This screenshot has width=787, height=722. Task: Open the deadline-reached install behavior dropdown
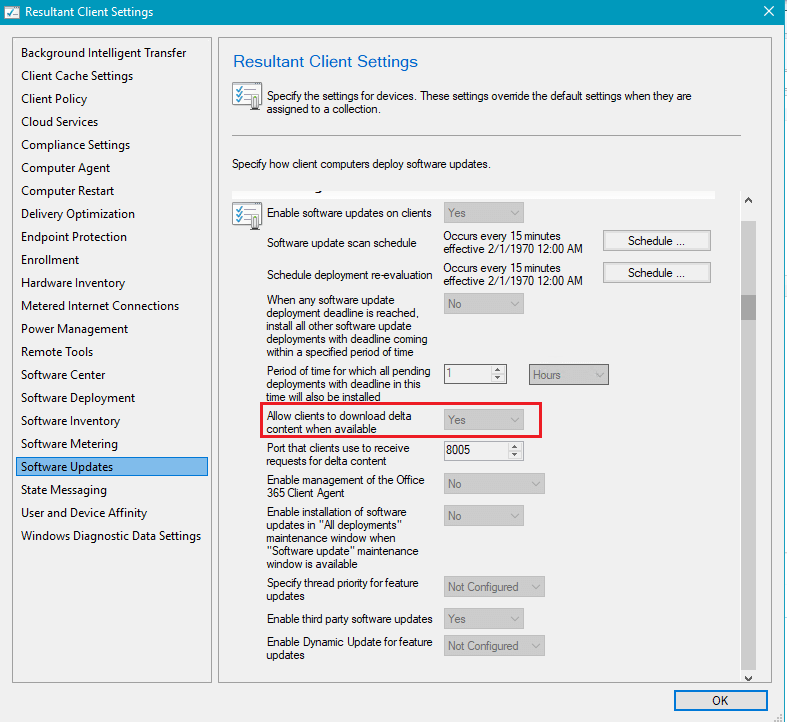pyautogui.click(x=483, y=304)
